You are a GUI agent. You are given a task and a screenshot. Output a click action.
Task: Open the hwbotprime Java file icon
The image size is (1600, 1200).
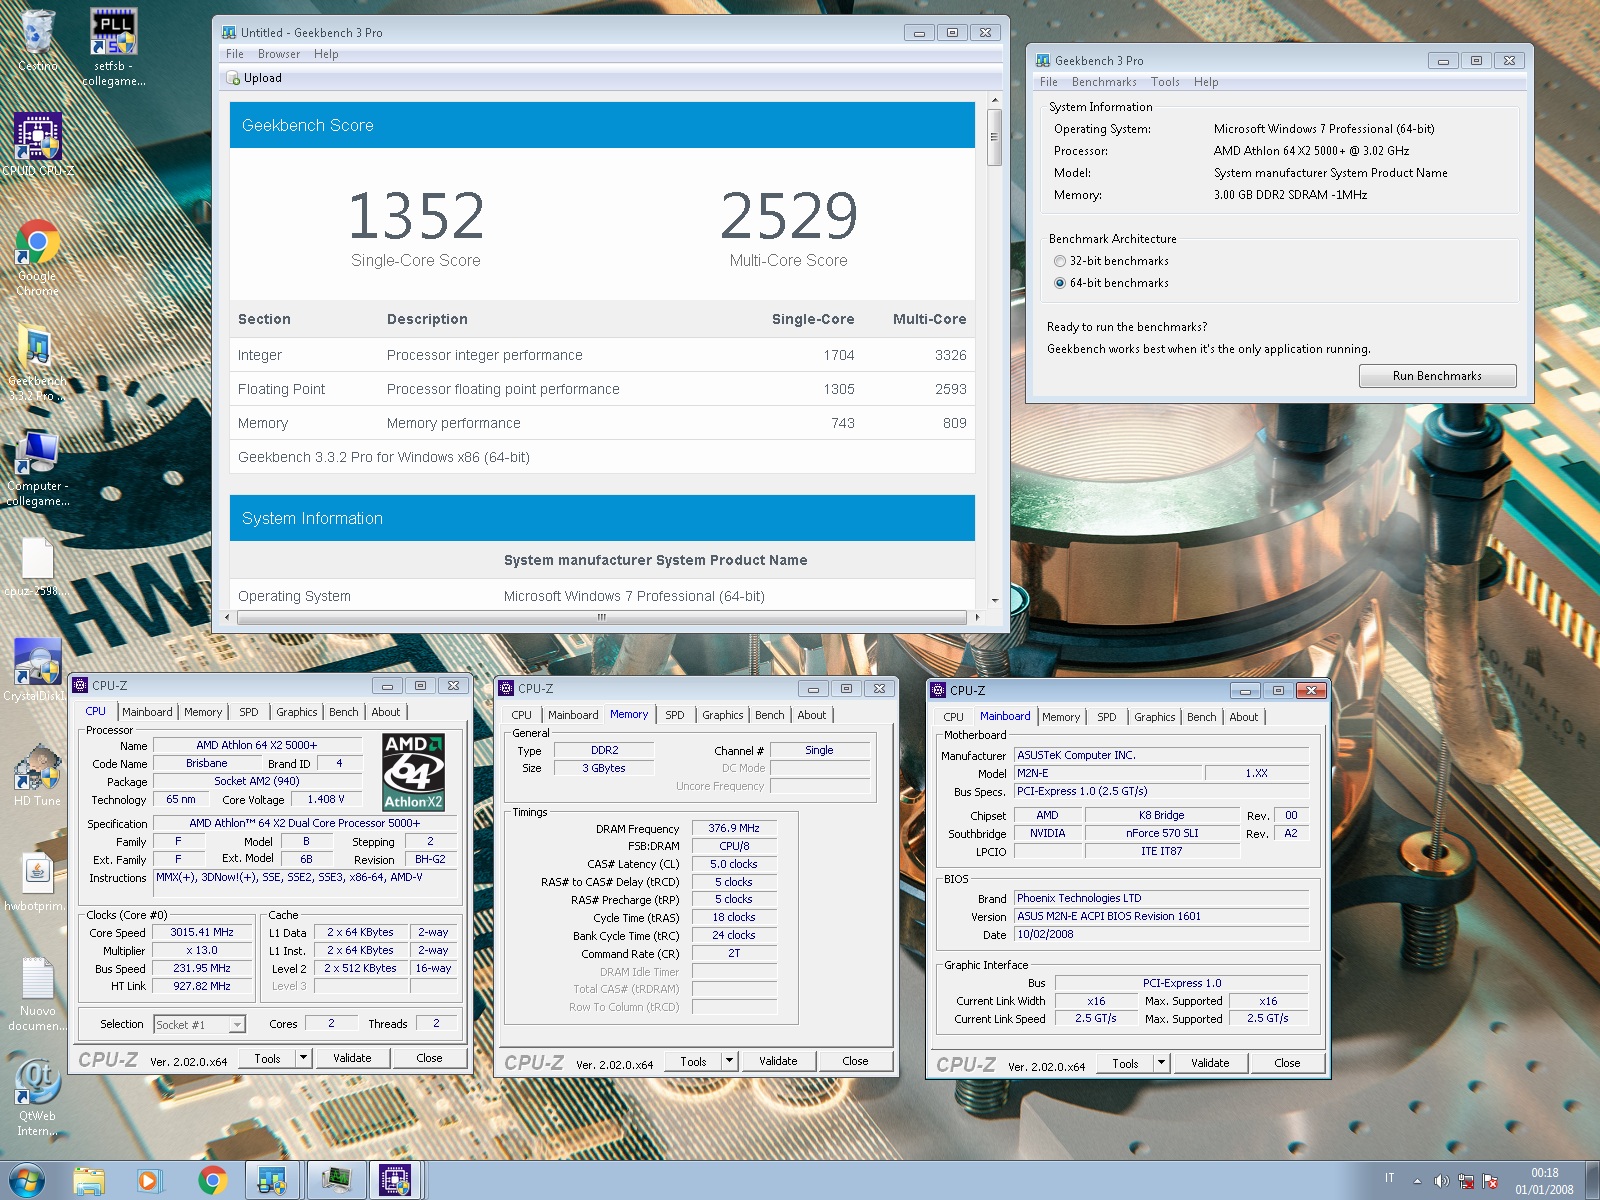pos(37,880)
